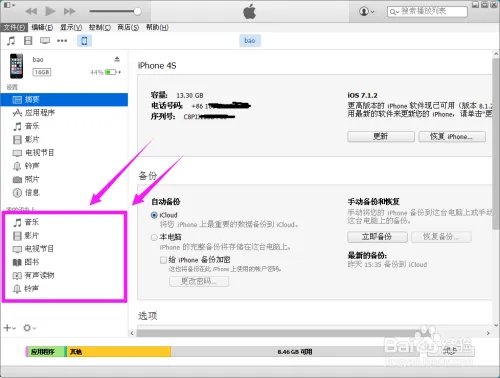
Task: Select the bao device tab at top
Action: (250, 41)
